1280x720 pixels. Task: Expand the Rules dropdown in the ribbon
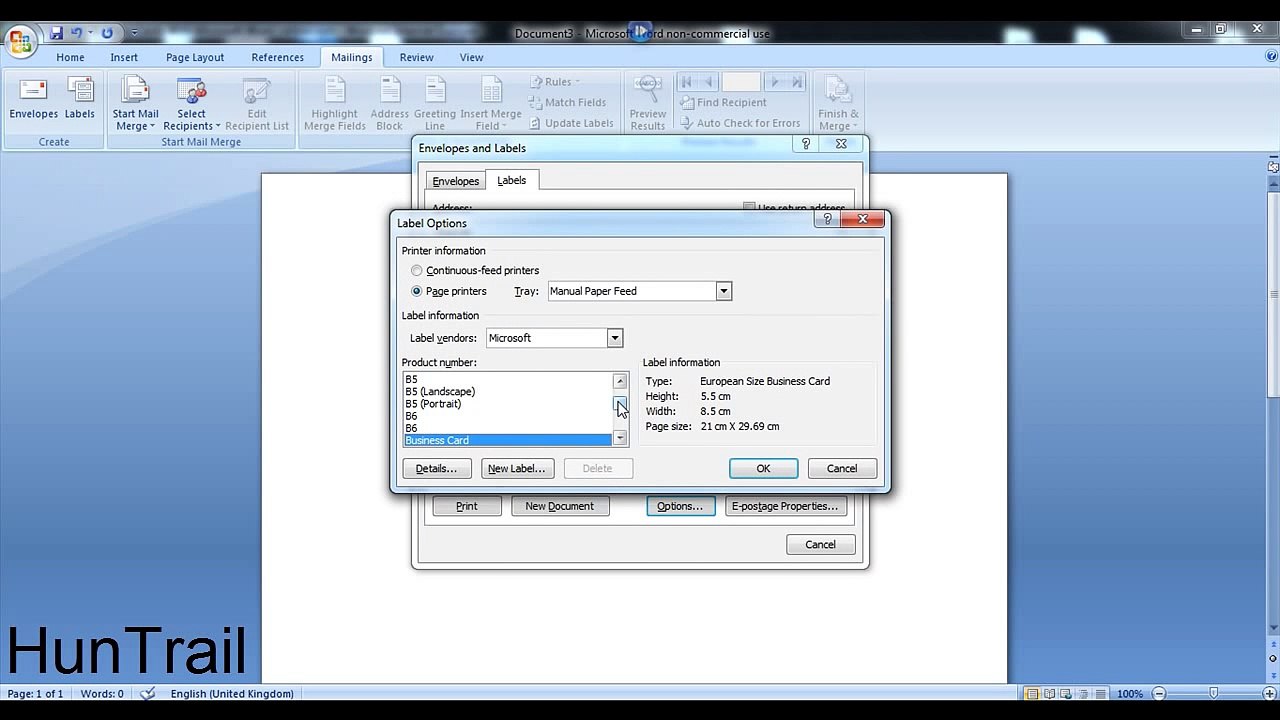point(554,82)
